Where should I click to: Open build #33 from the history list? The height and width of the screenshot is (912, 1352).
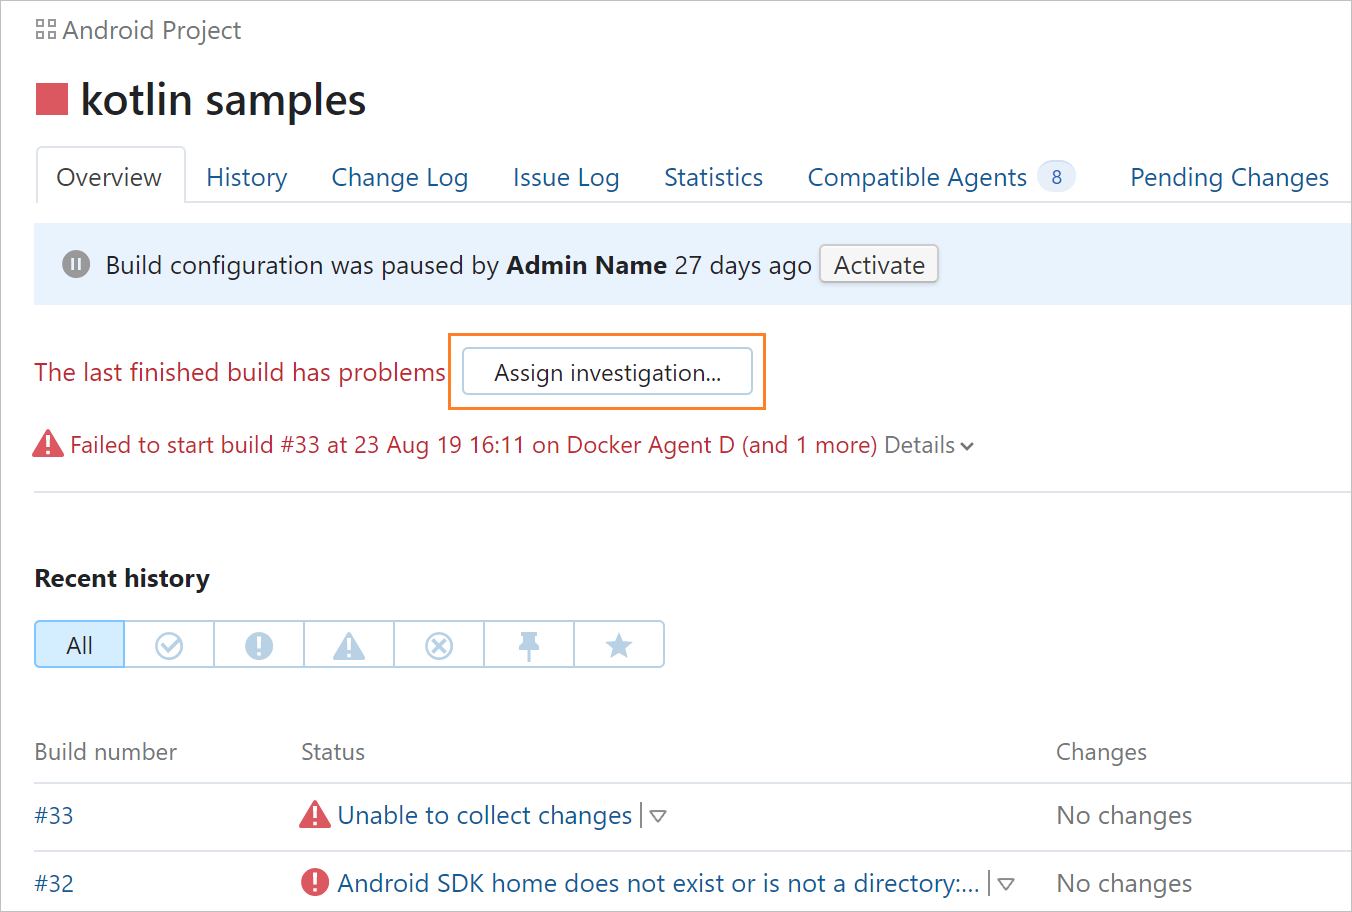coord(54,815)
